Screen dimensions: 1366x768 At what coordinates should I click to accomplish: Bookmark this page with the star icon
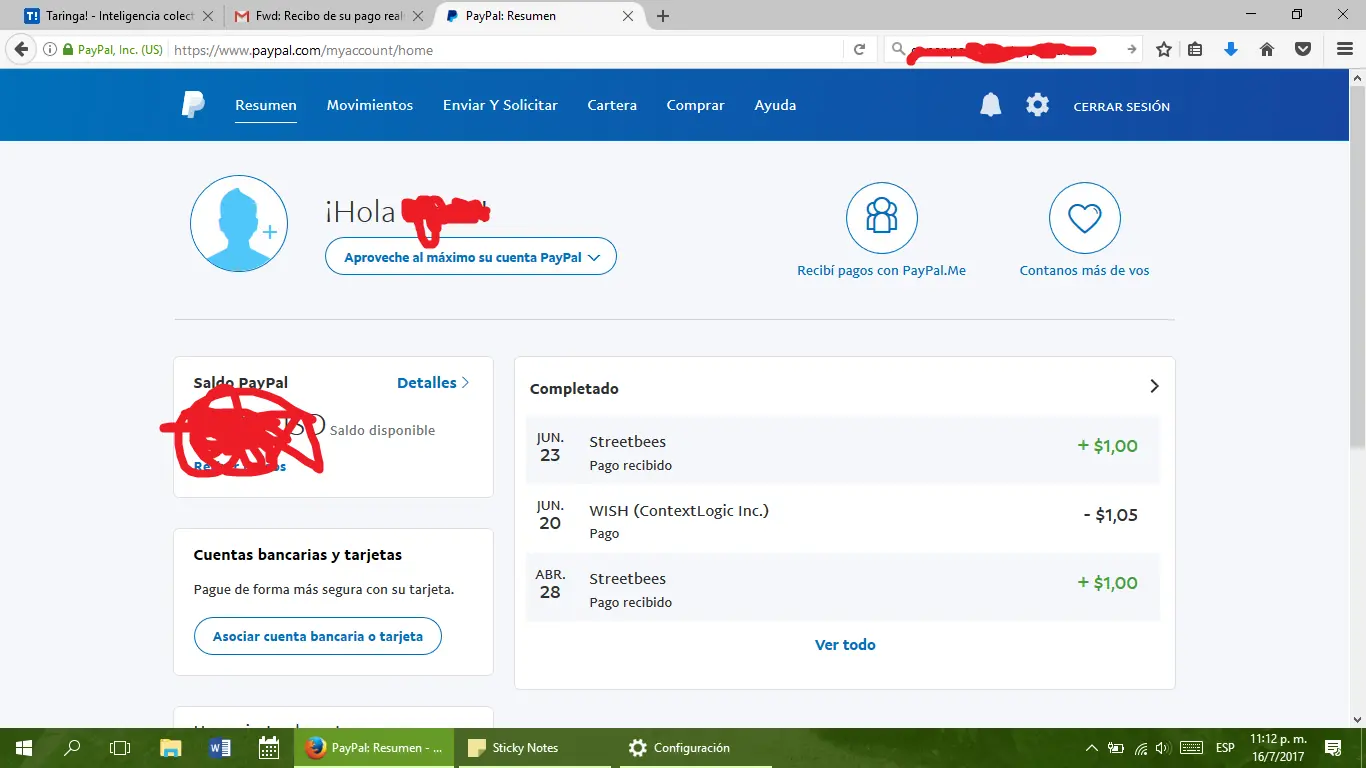(1164, 49)
